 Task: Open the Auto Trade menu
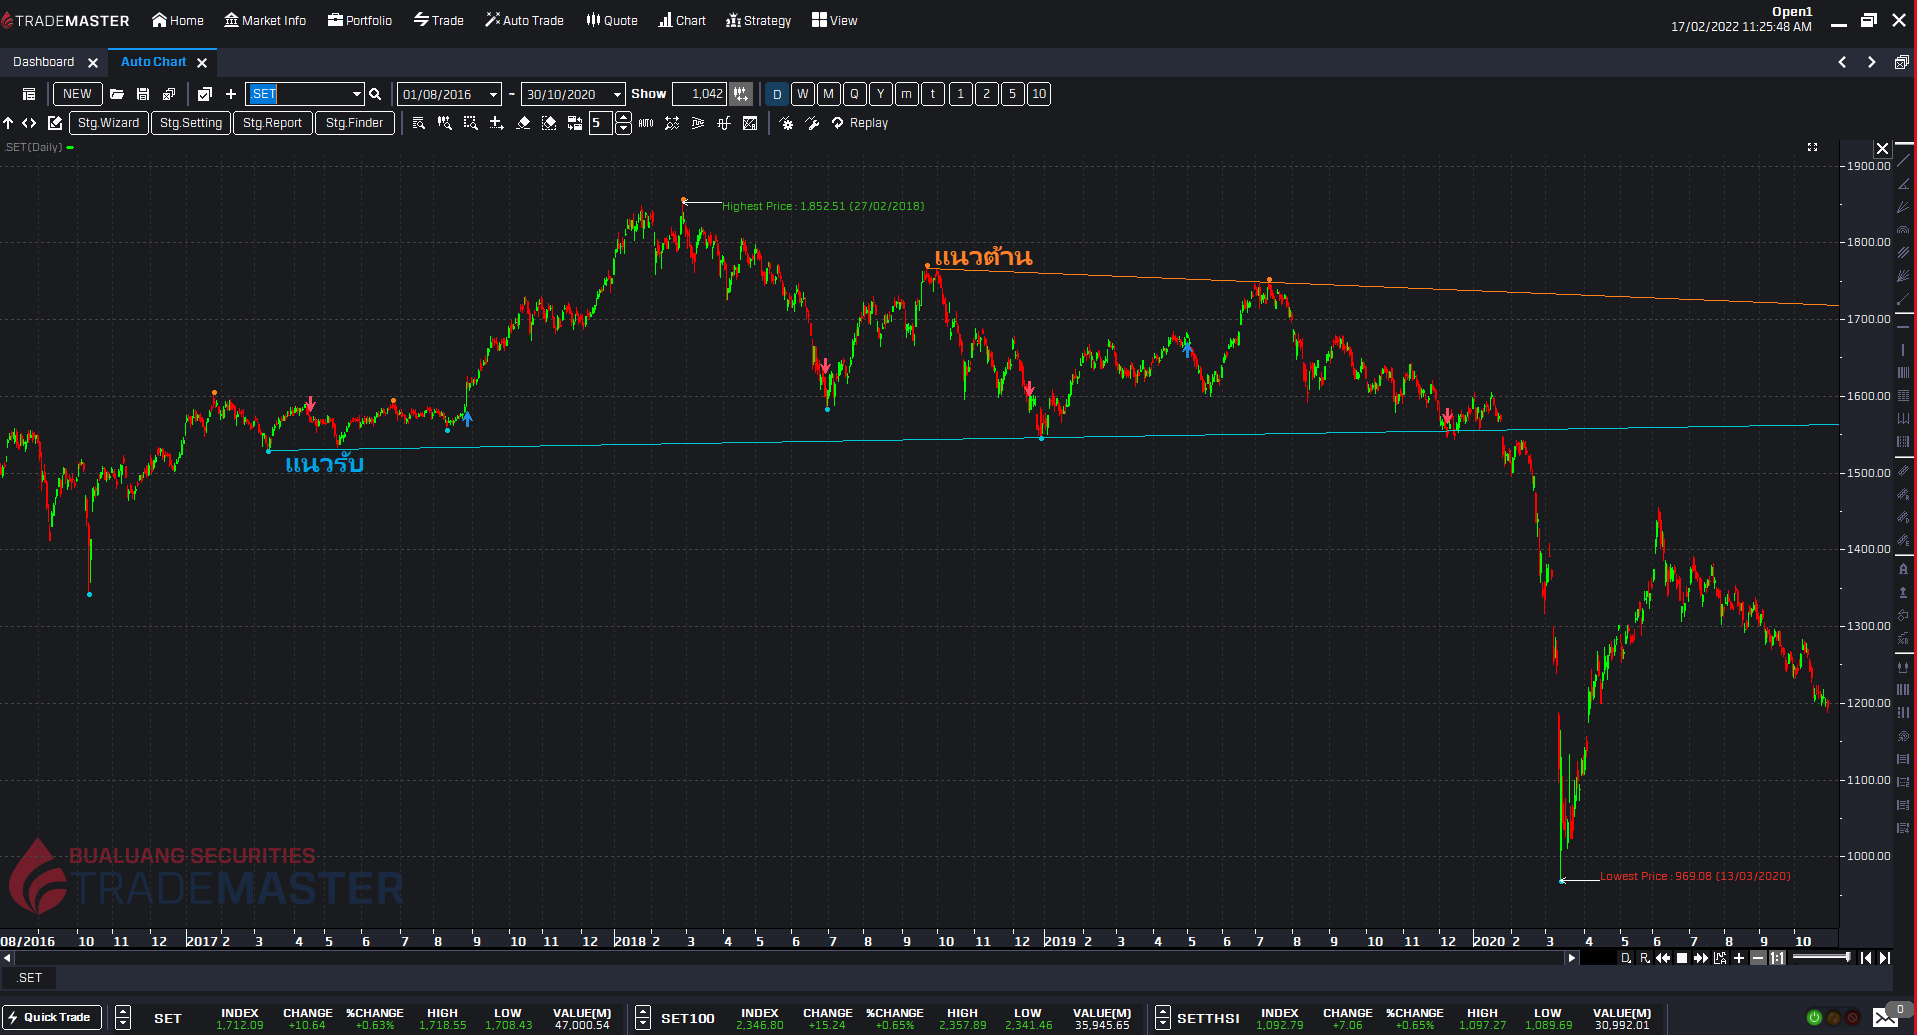coord(524,20)
